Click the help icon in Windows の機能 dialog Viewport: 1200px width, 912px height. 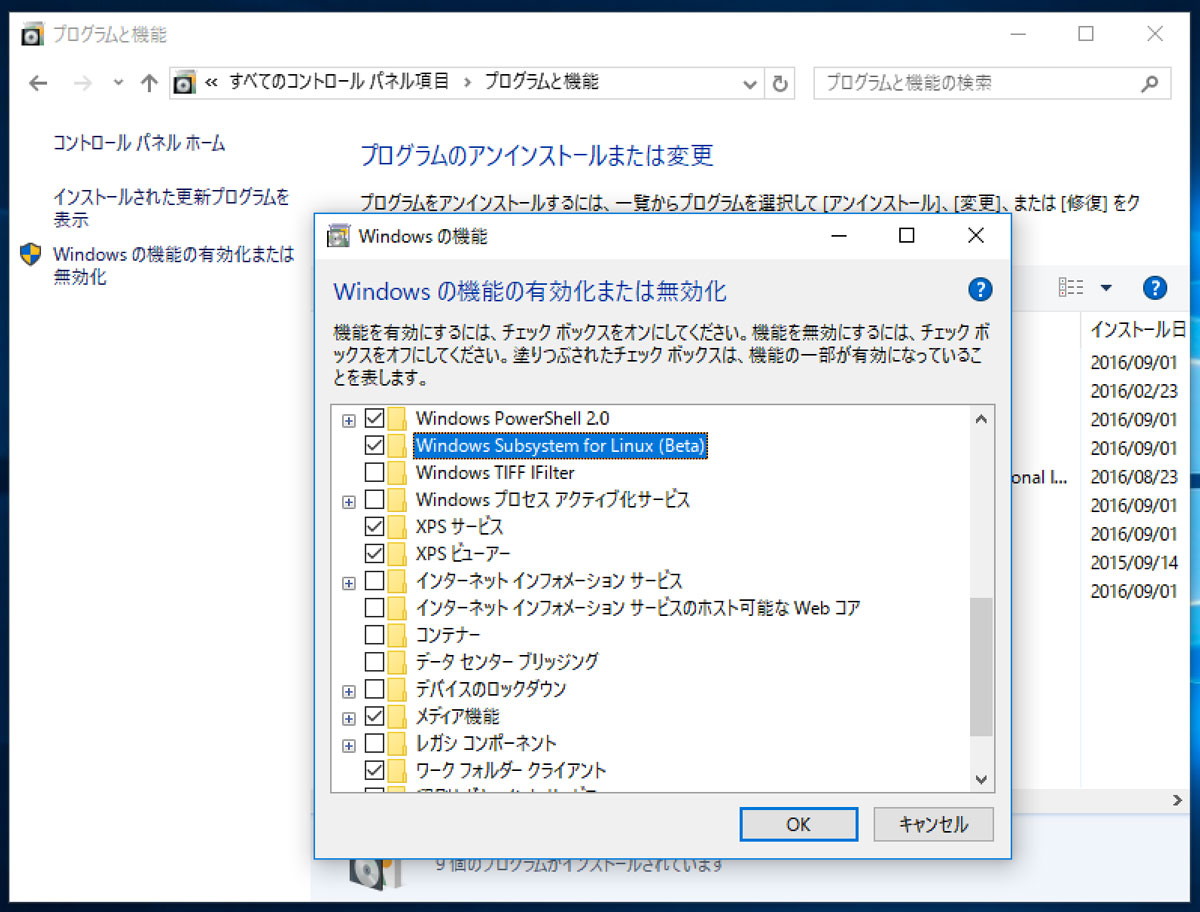(x=980, y=290)
